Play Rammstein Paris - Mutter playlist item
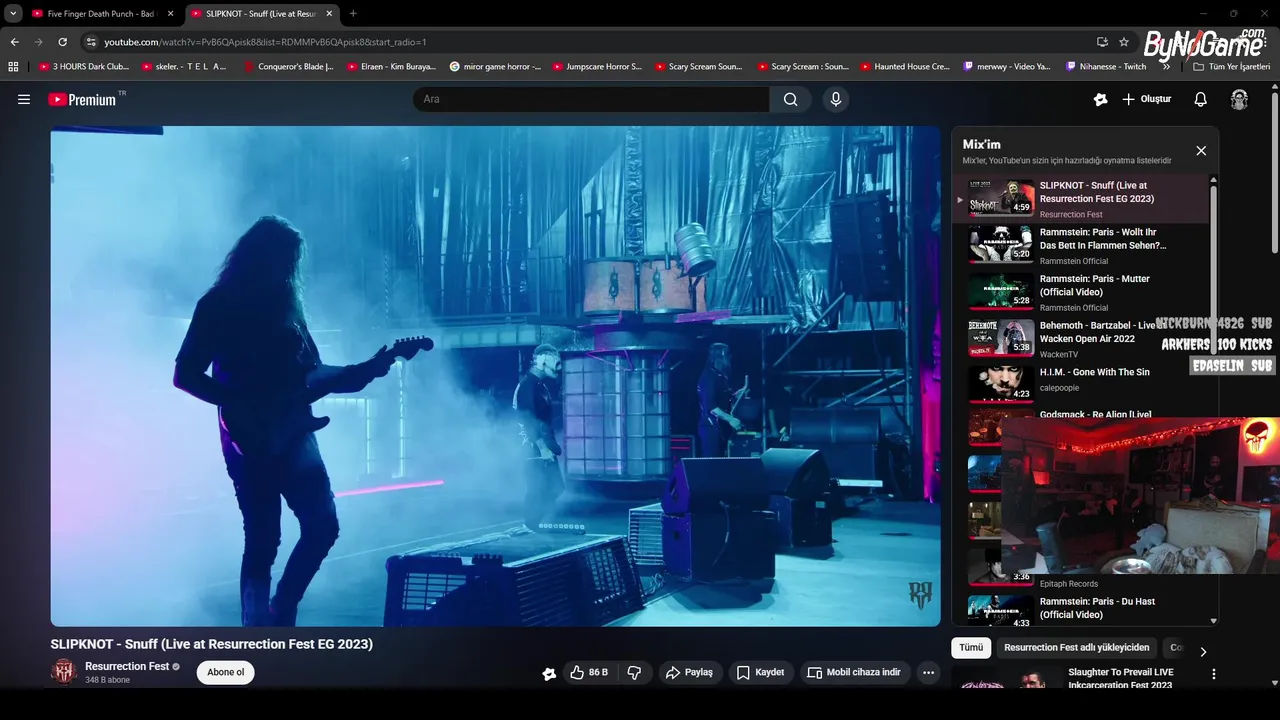The height and width of the screenshot is (720, 1280). (x=1080, y=292)
